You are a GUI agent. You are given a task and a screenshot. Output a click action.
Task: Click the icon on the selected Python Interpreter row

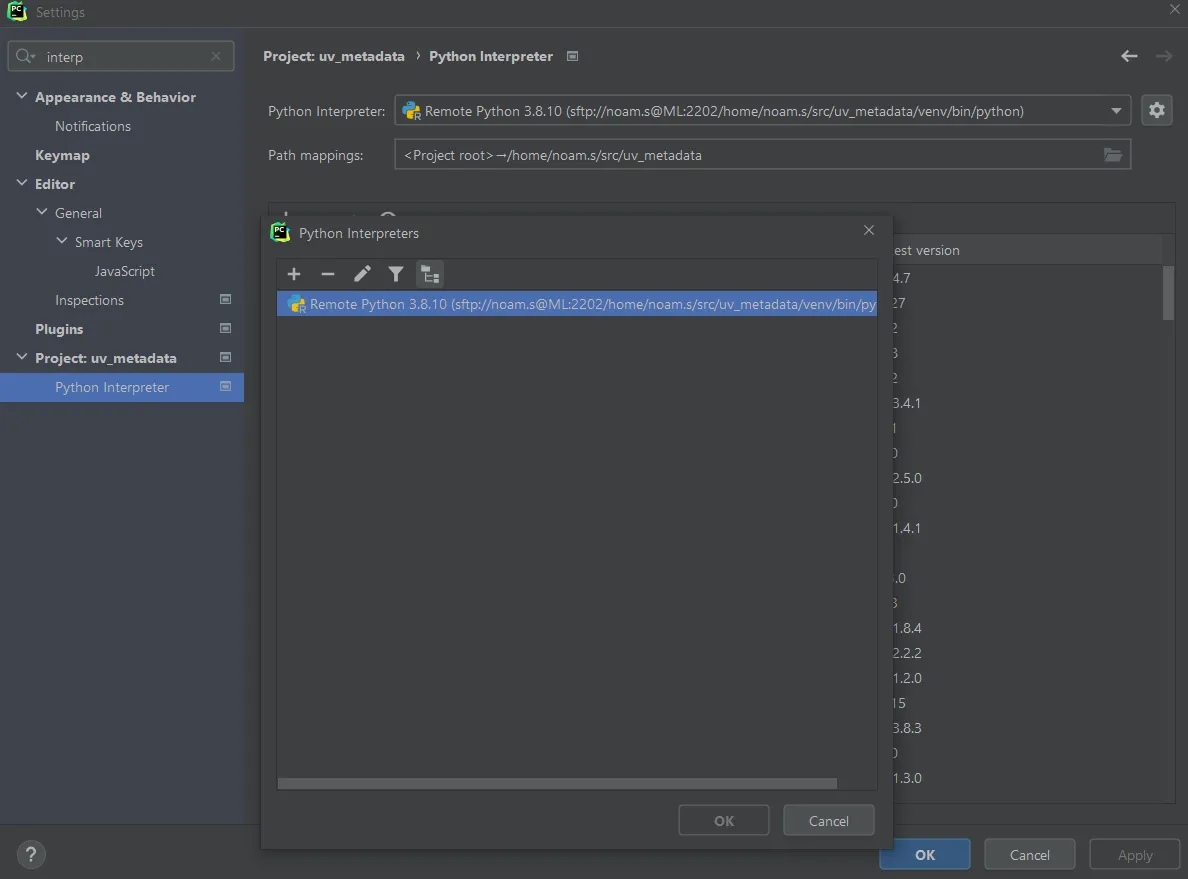225,386
